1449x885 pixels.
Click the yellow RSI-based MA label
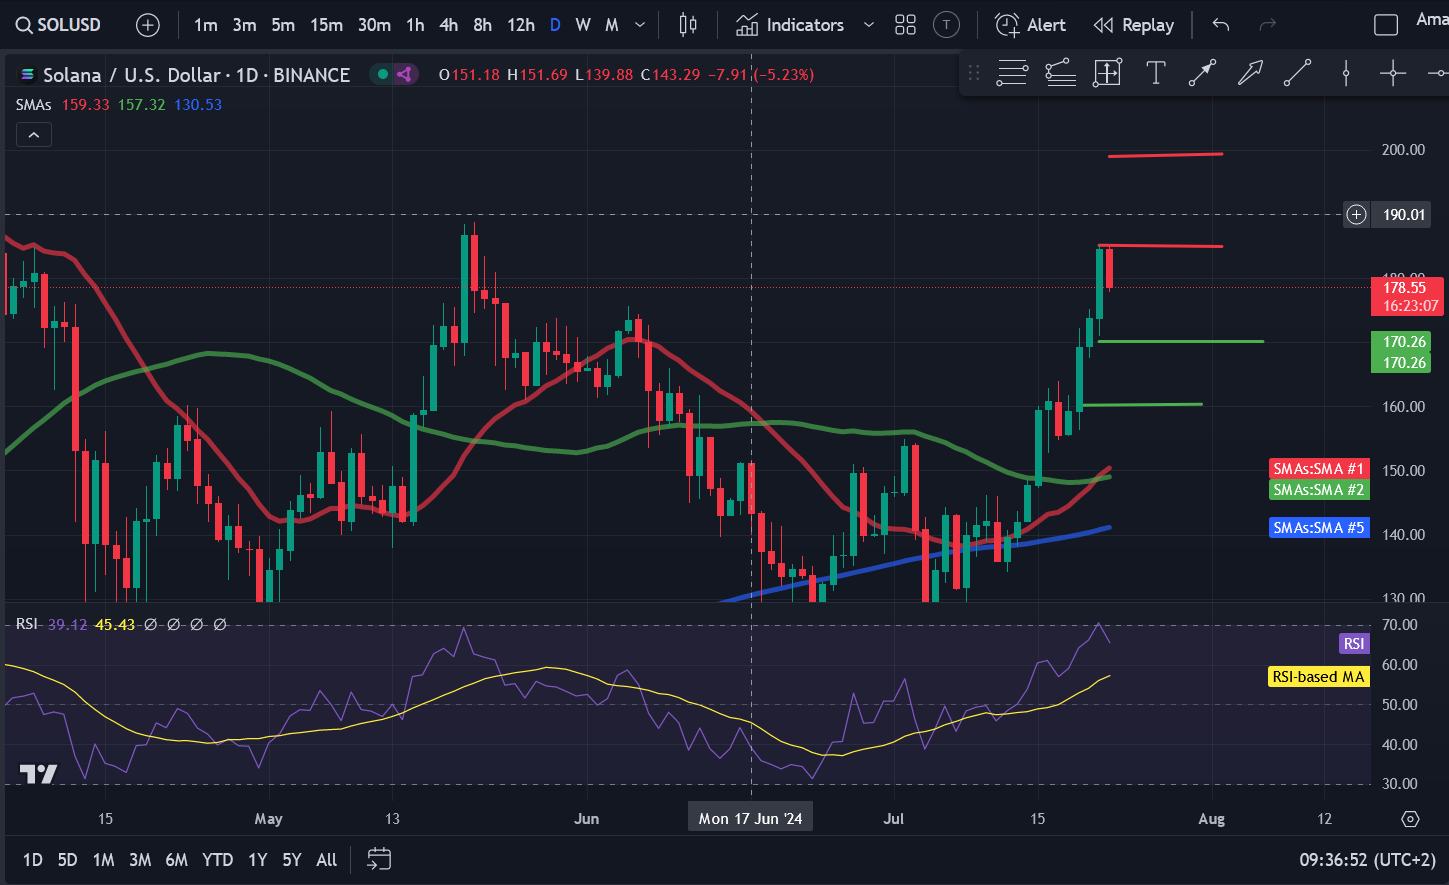[1318, 676]
